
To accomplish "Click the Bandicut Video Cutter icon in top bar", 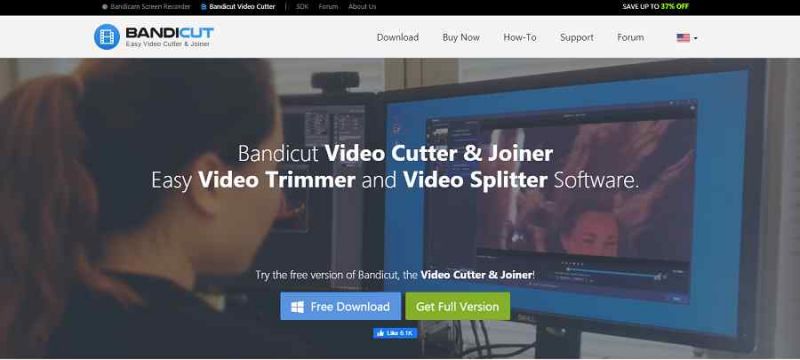I will pyautogui.click(x=204, y=7).
